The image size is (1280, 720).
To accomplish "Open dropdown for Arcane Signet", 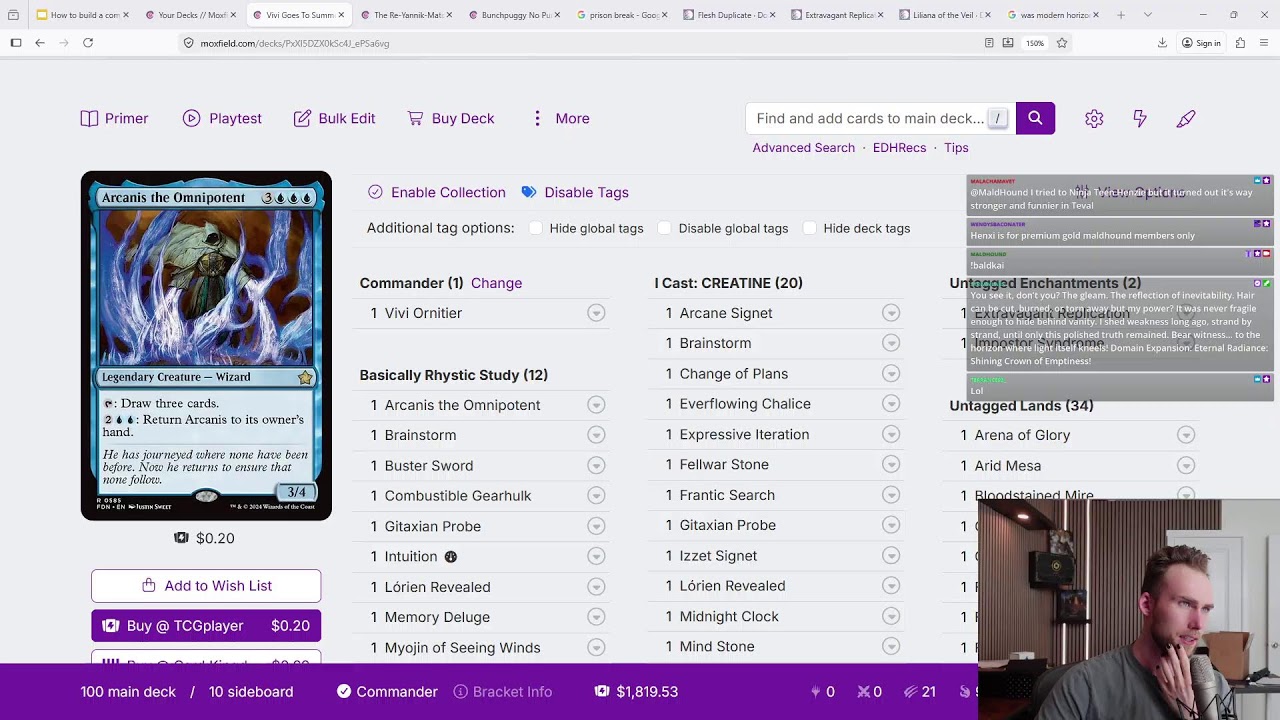I will (x=891, y=313).
